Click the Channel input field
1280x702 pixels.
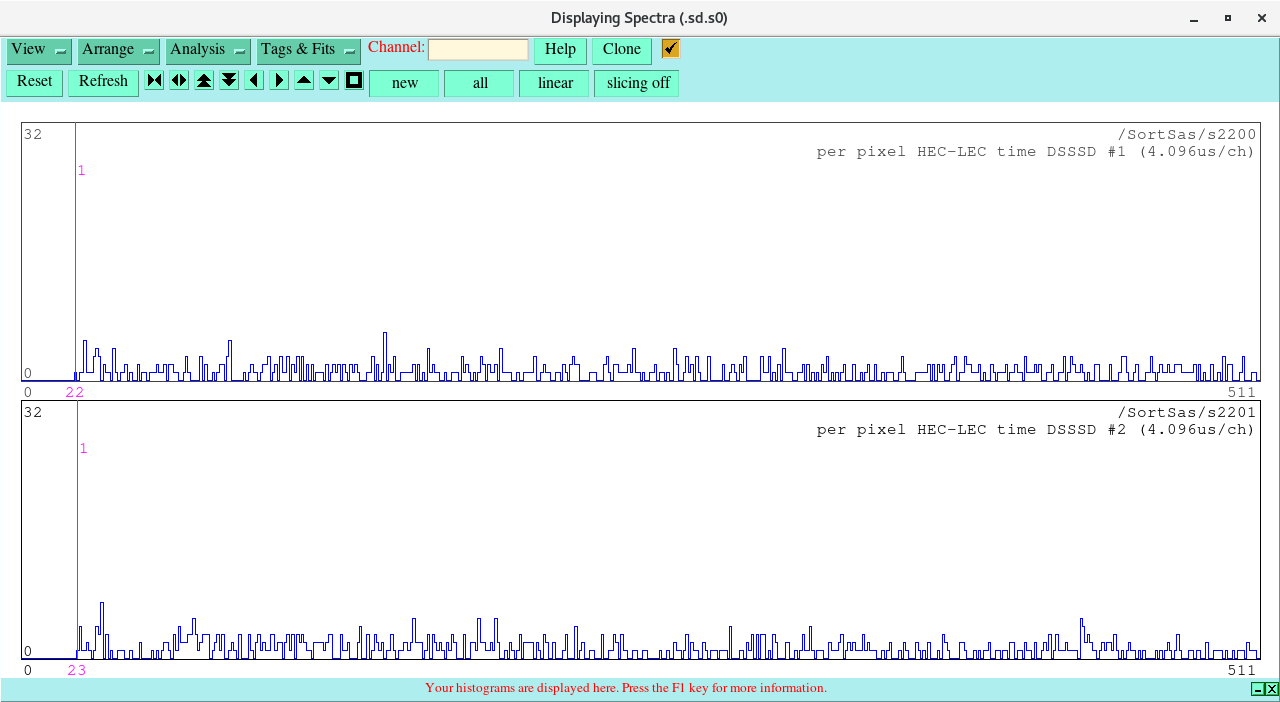[x=478, y=50]
